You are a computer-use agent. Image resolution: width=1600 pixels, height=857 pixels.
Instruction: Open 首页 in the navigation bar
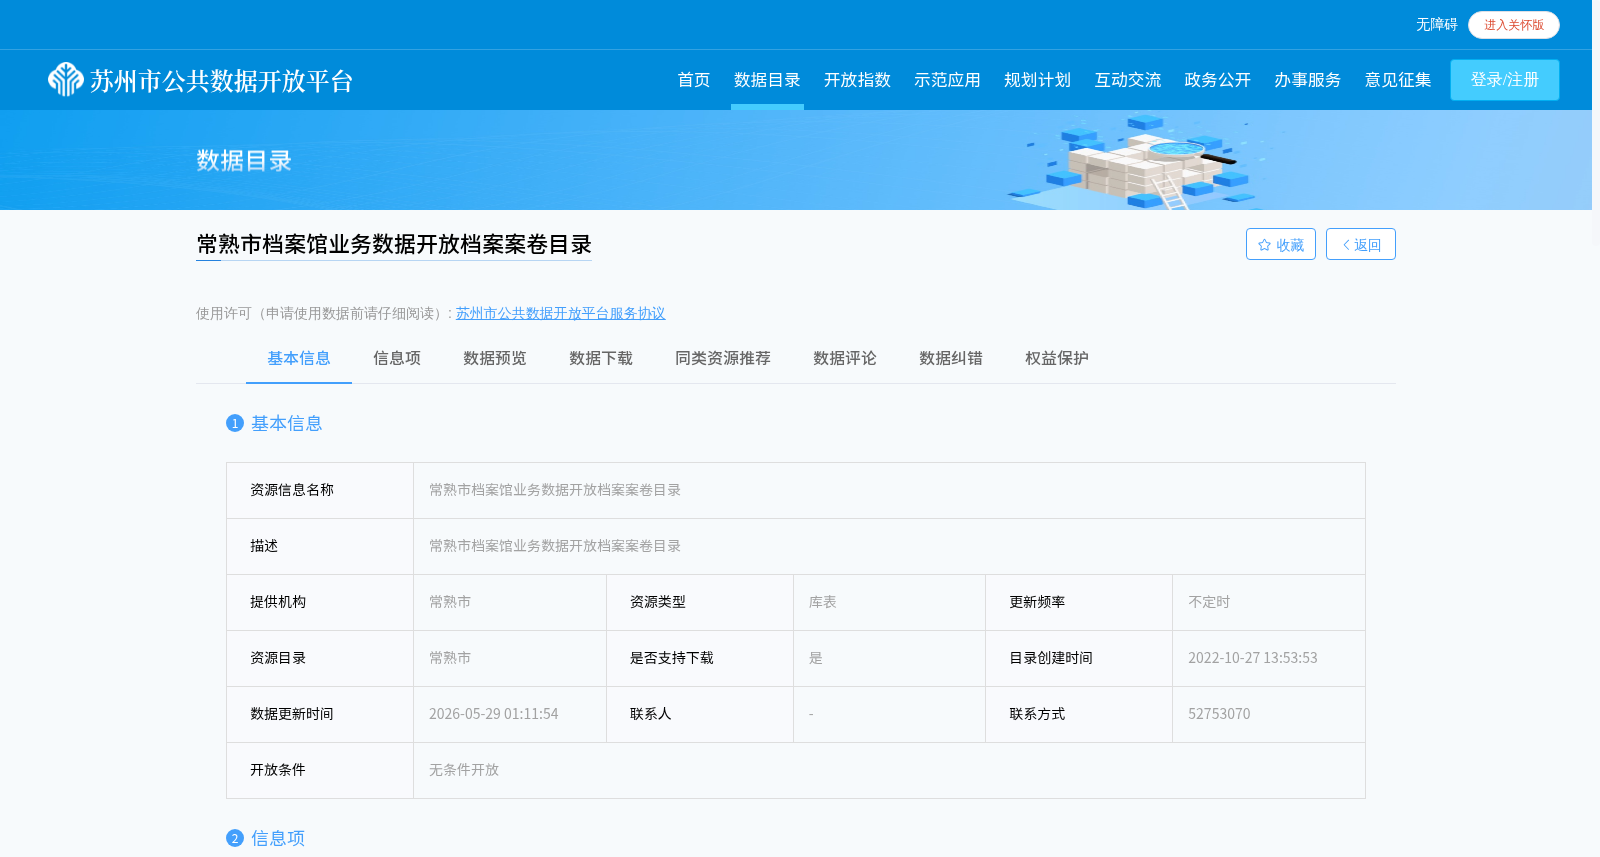click(x=693, y=80)
